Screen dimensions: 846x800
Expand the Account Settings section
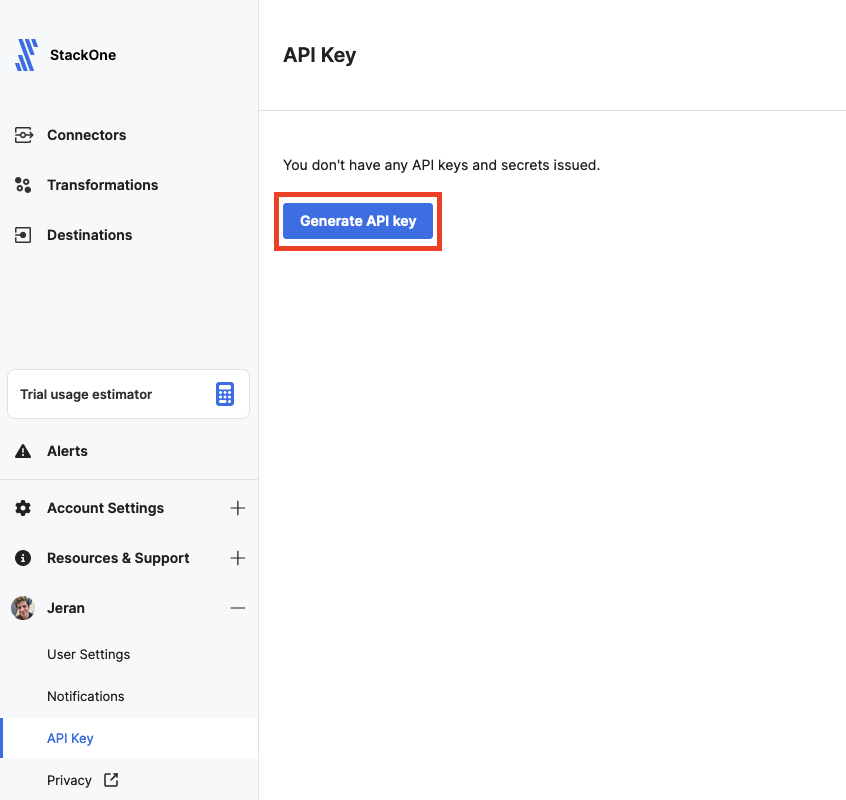238,508
